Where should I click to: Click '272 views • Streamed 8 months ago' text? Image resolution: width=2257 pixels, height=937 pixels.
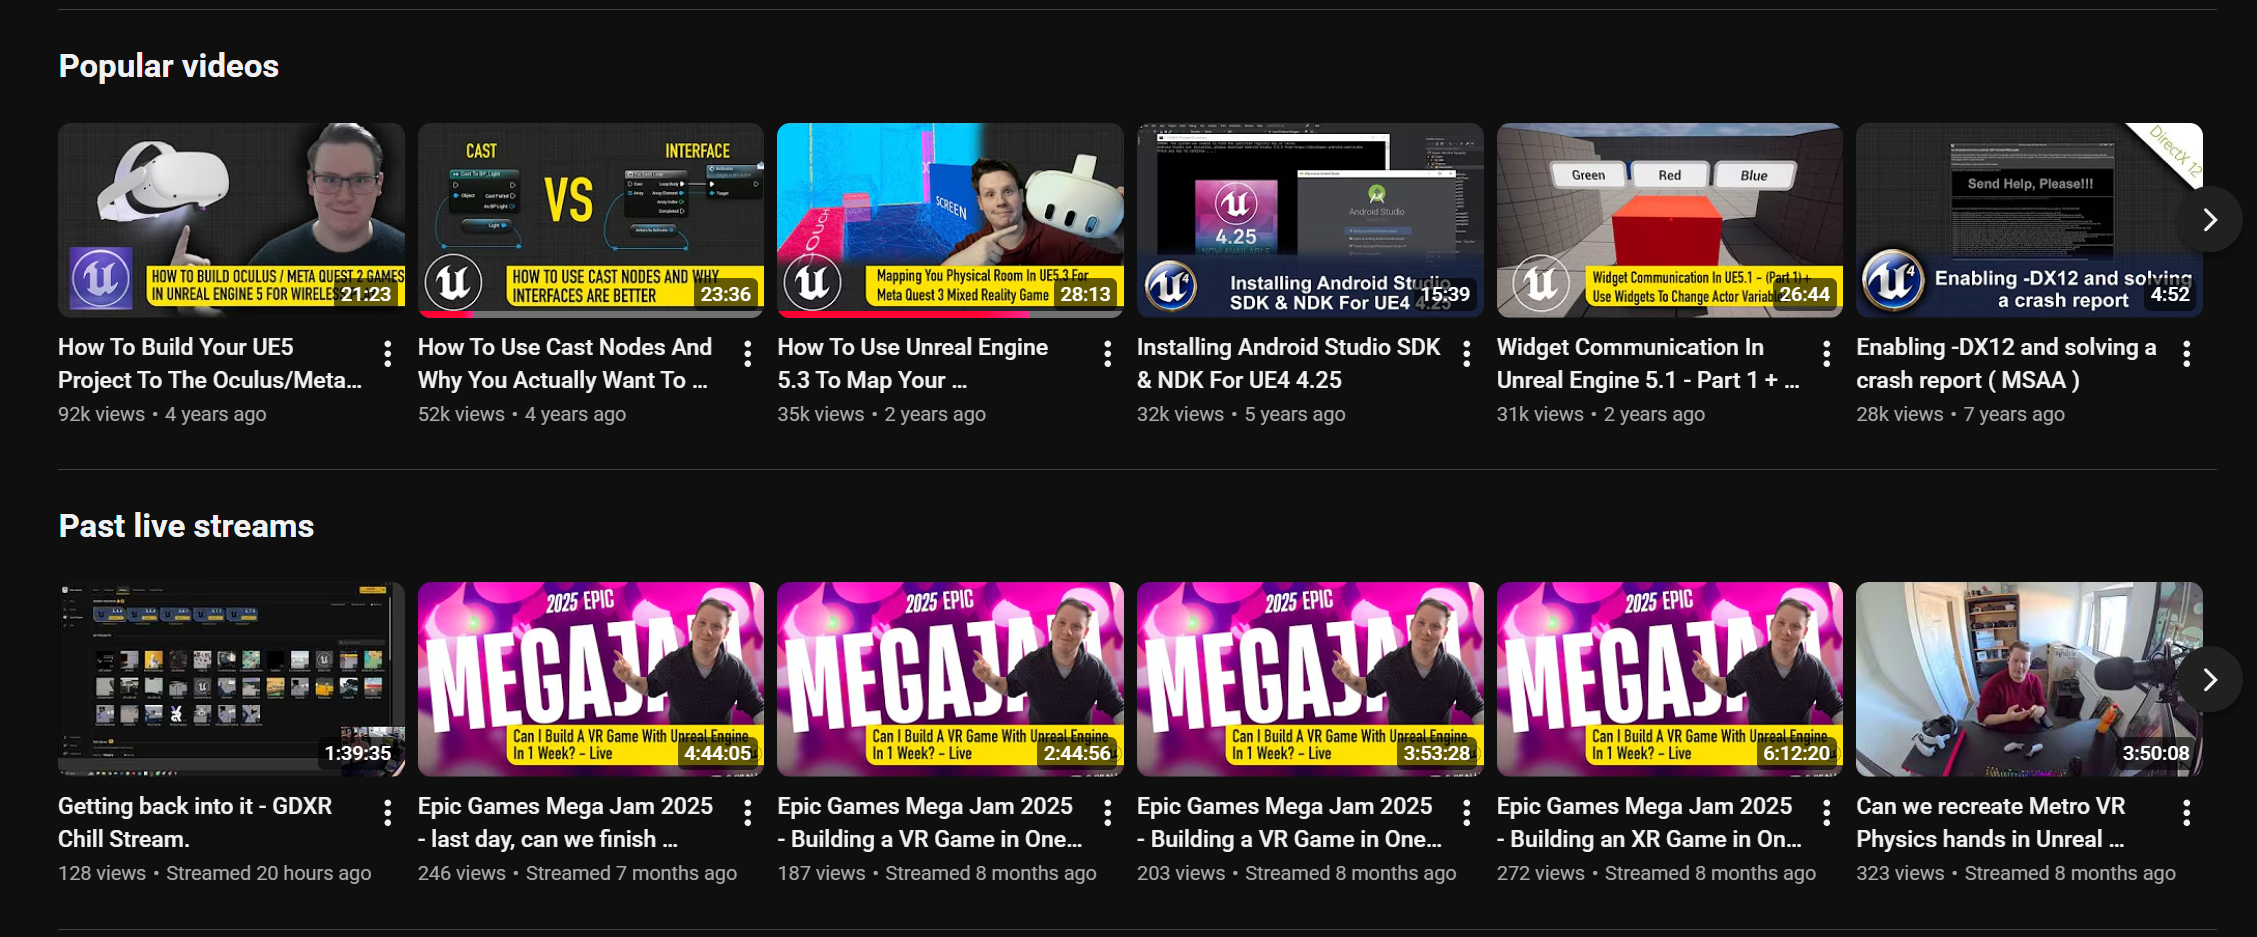1656,873
